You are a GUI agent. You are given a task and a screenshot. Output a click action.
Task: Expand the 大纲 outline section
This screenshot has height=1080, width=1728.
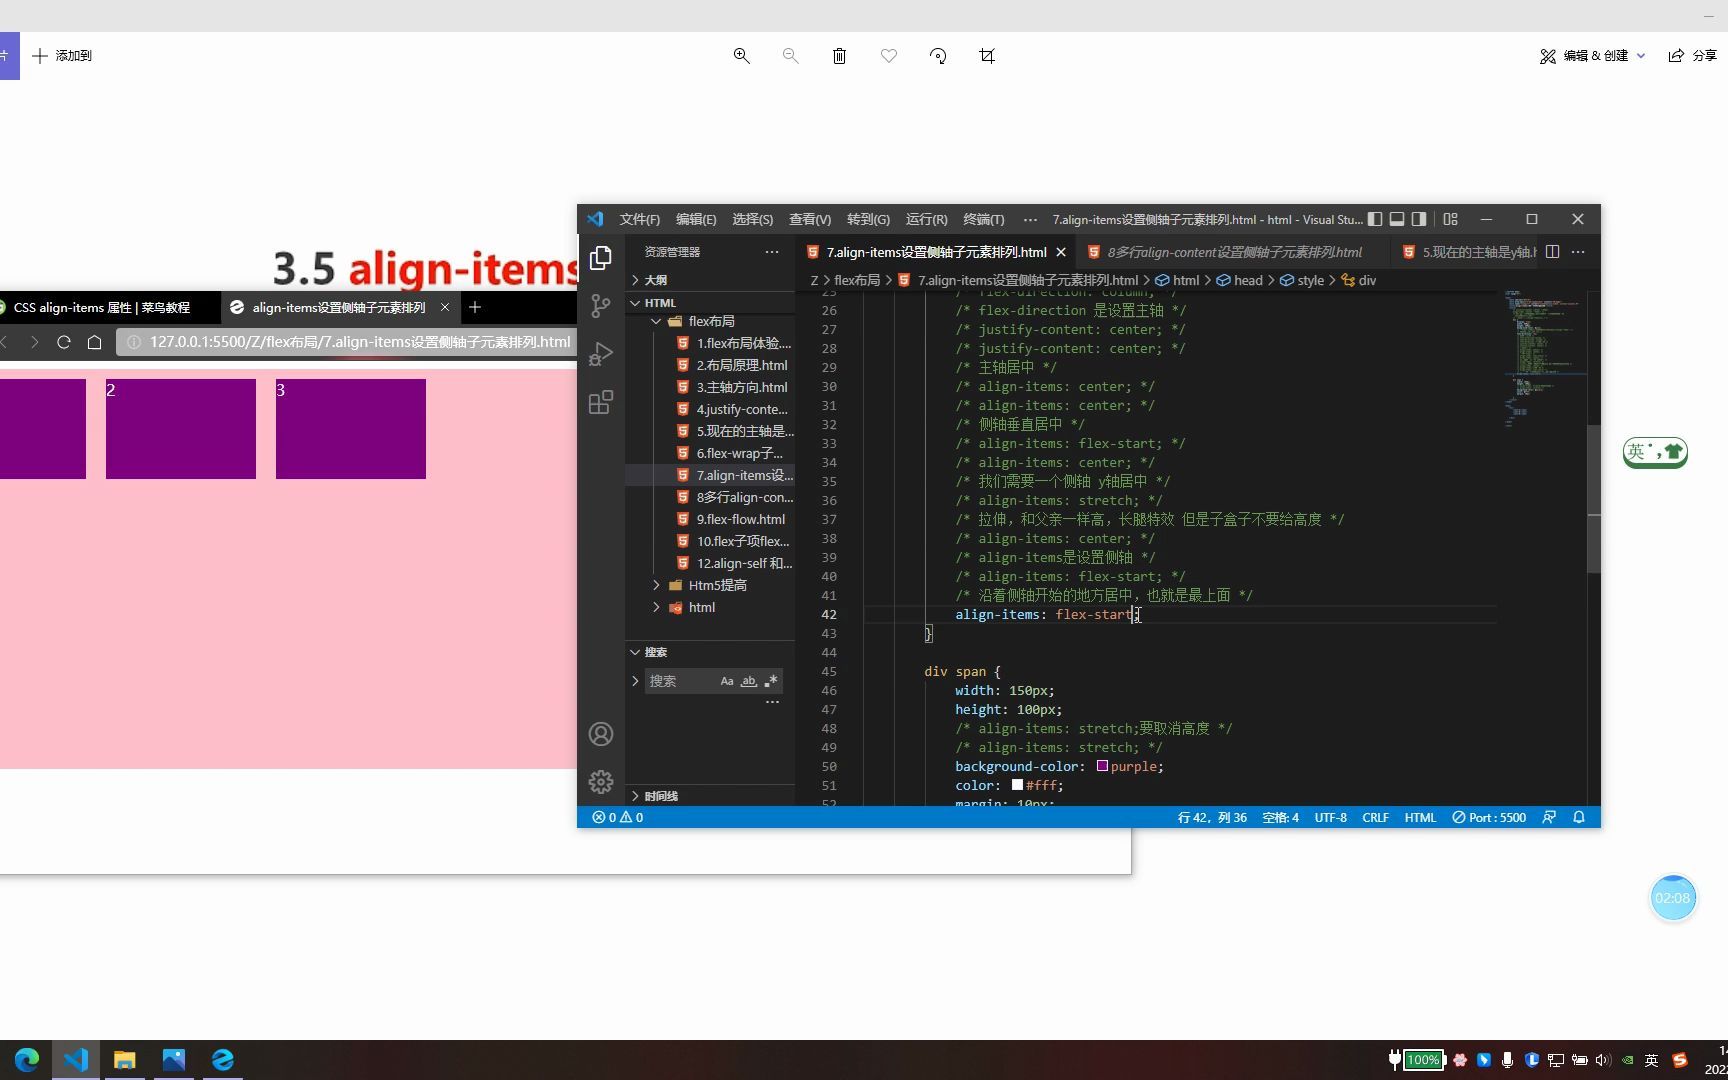point(635,280)
